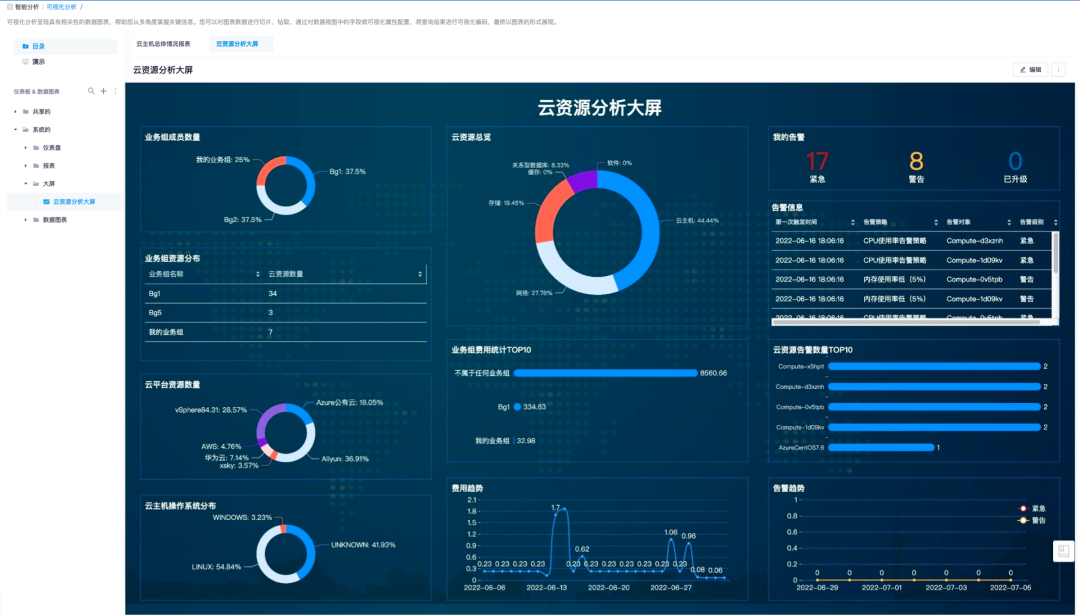The width and height of the screenshot is (1080, 615).
Task: Select the 数据图表 folder icon
Action: [36, 220]
